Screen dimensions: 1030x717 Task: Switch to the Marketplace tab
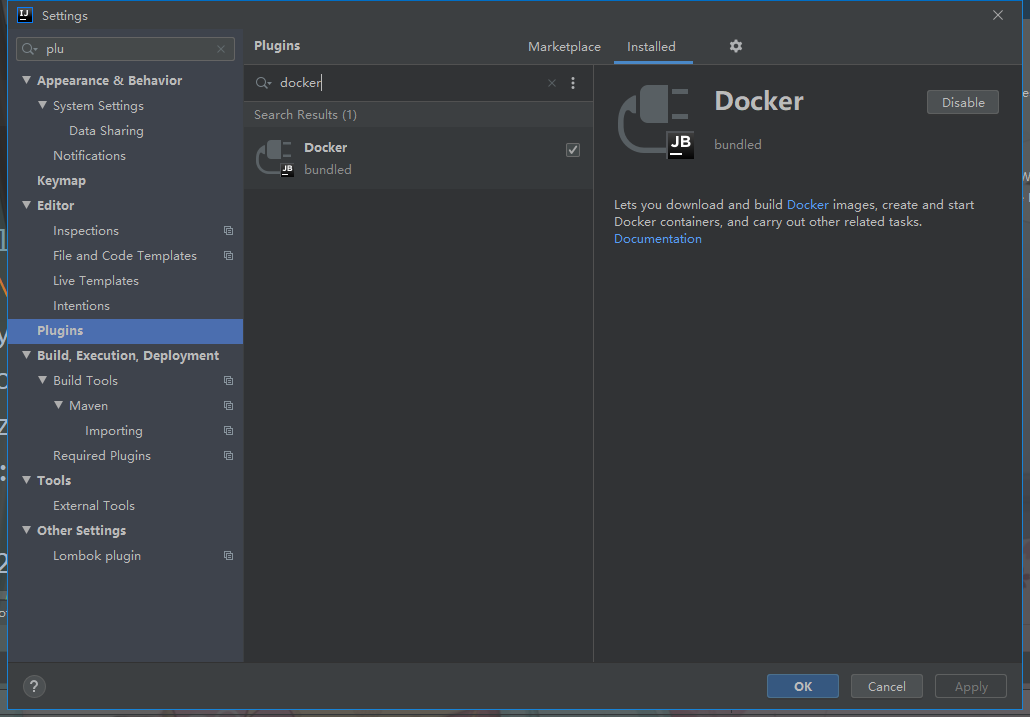tap(564, 46)
